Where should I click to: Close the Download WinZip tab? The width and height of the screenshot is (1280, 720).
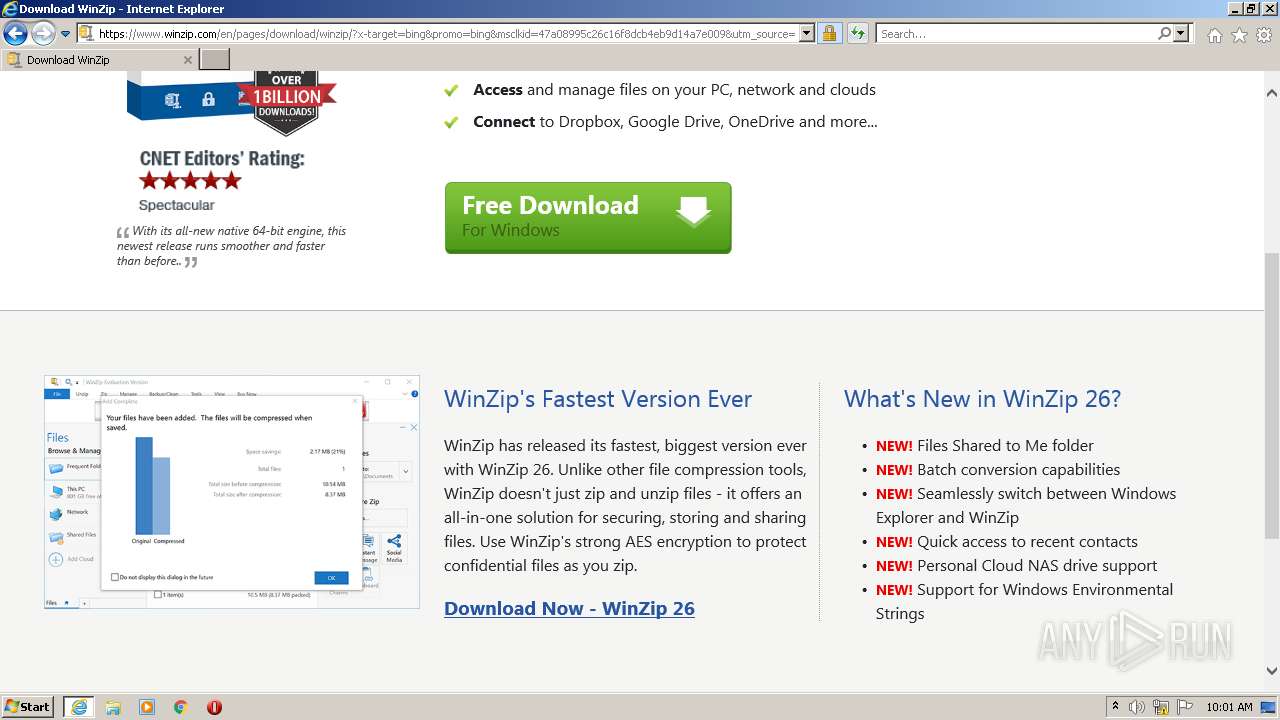click(x=187, y=60)
